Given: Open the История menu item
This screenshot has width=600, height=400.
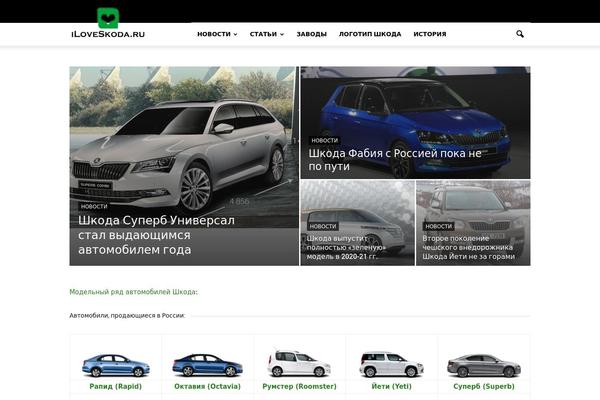Looking at the screenshot, I should click(430, 34).
